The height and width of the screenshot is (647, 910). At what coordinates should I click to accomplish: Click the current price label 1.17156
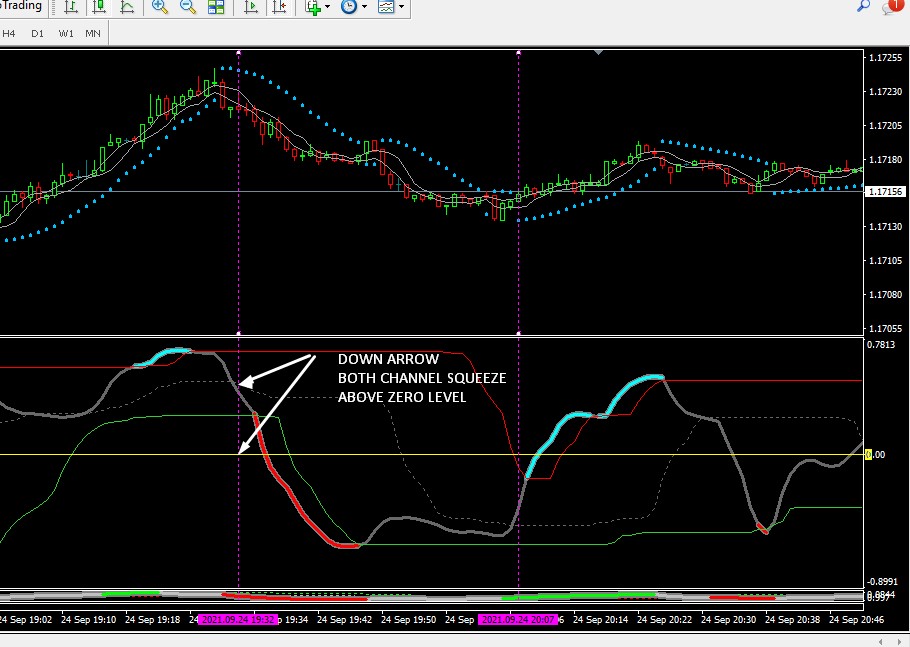pyautogui.click(x=886, y=191)
